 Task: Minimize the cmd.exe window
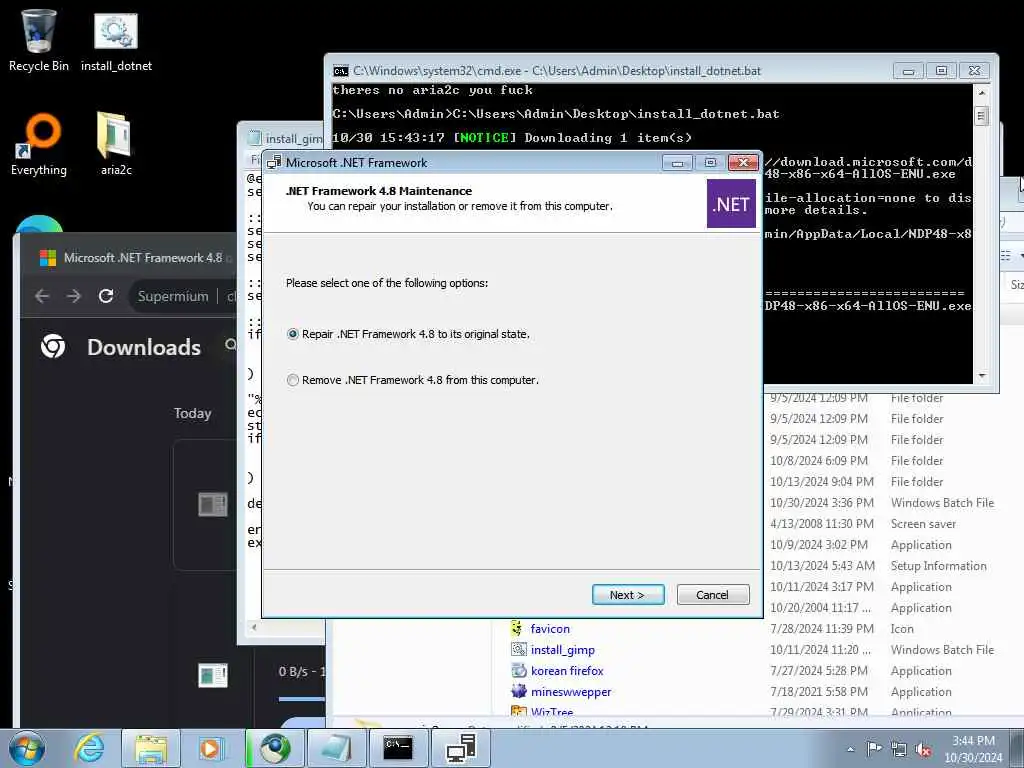908,71
